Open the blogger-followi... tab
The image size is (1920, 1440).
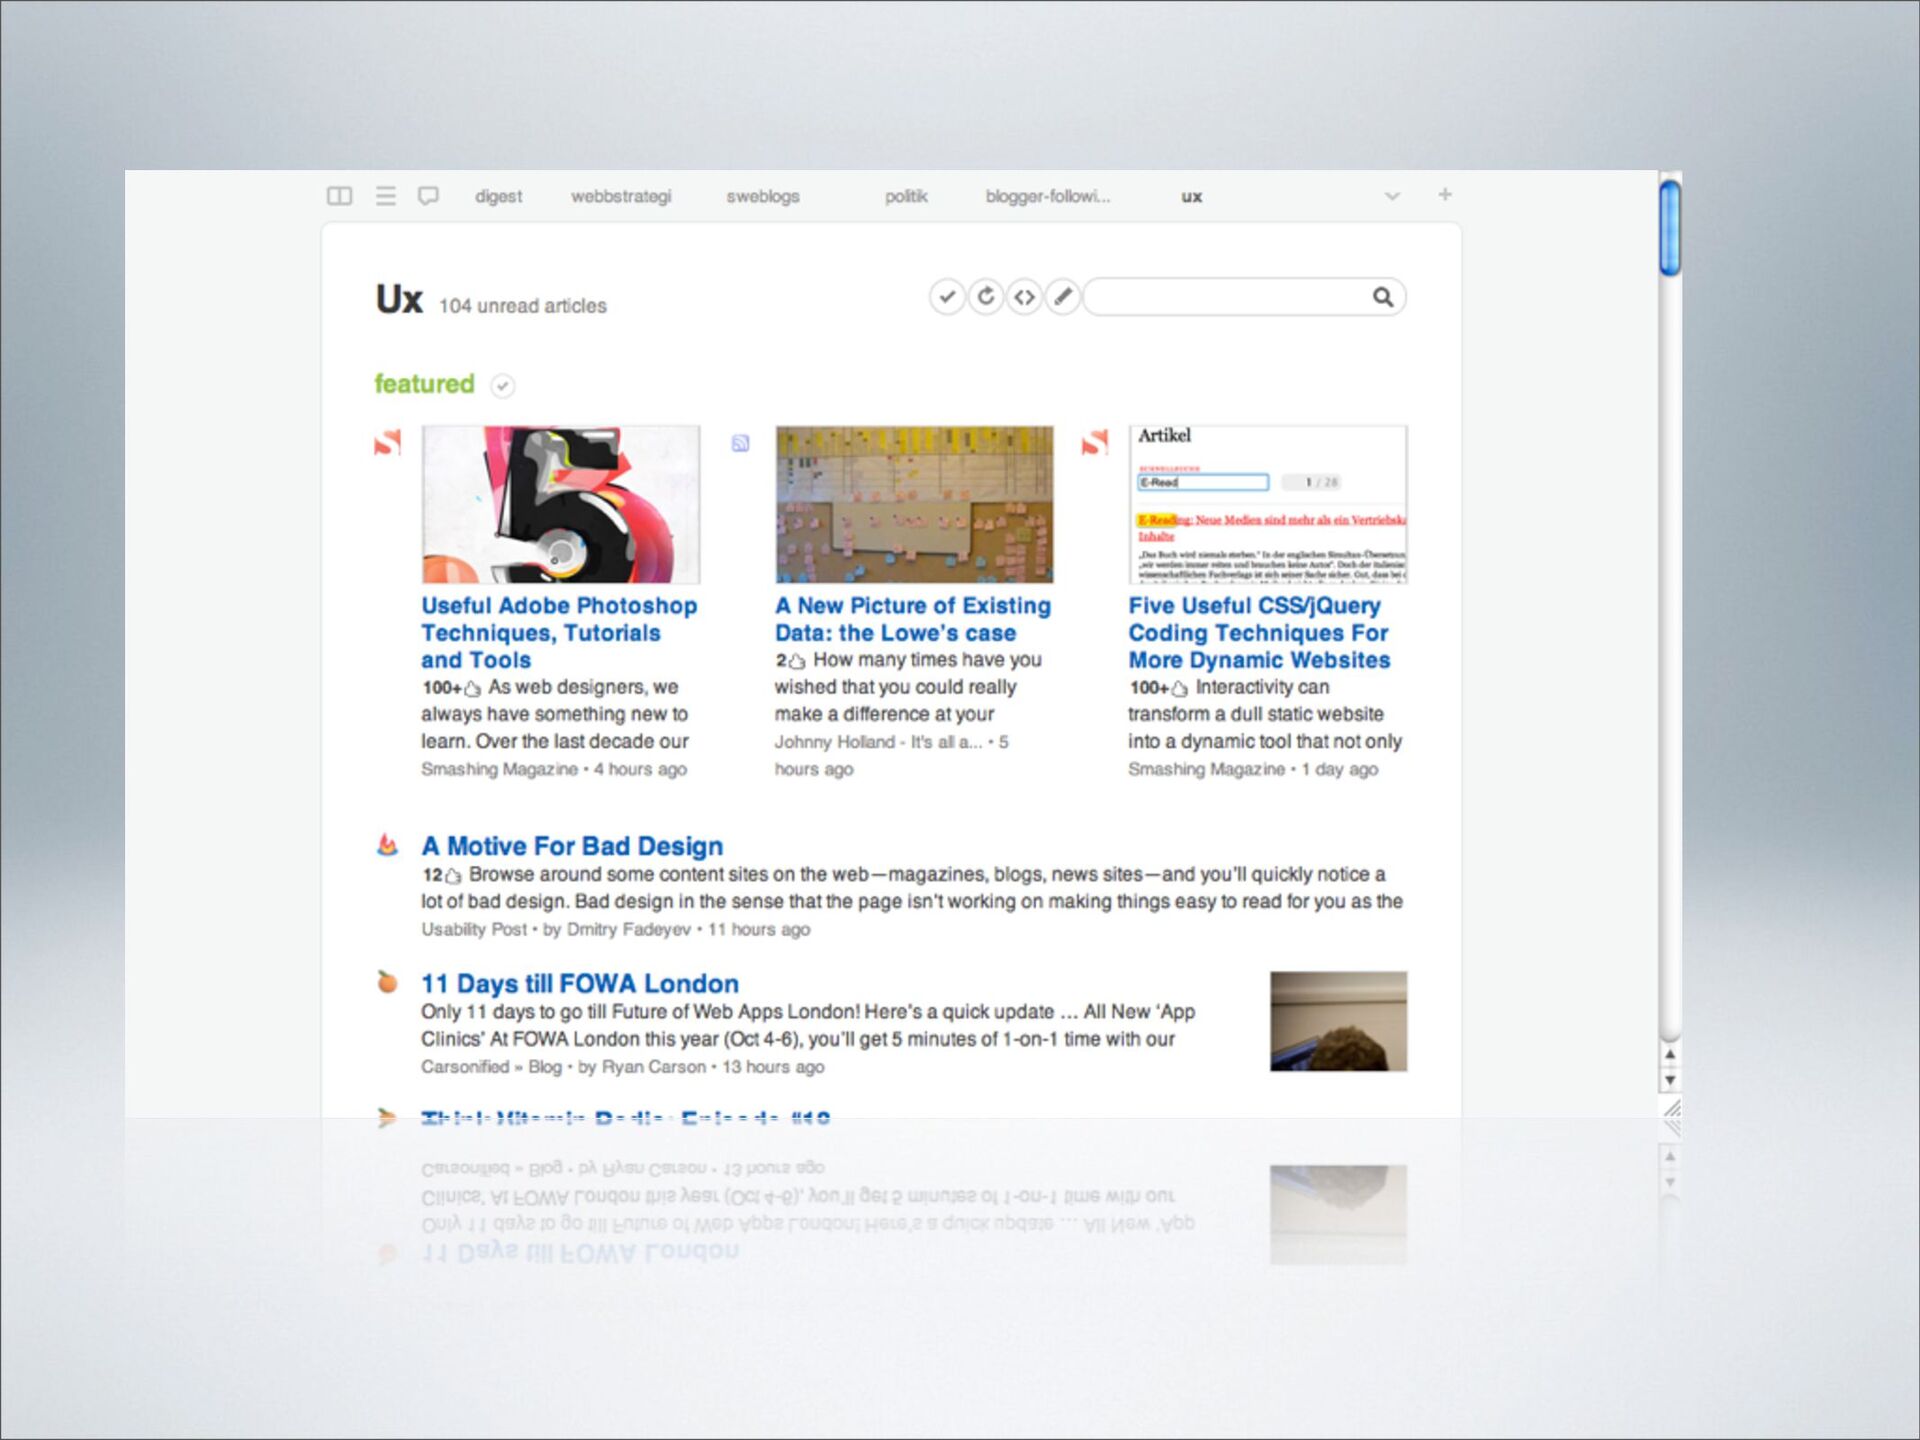click(1048, 197)
